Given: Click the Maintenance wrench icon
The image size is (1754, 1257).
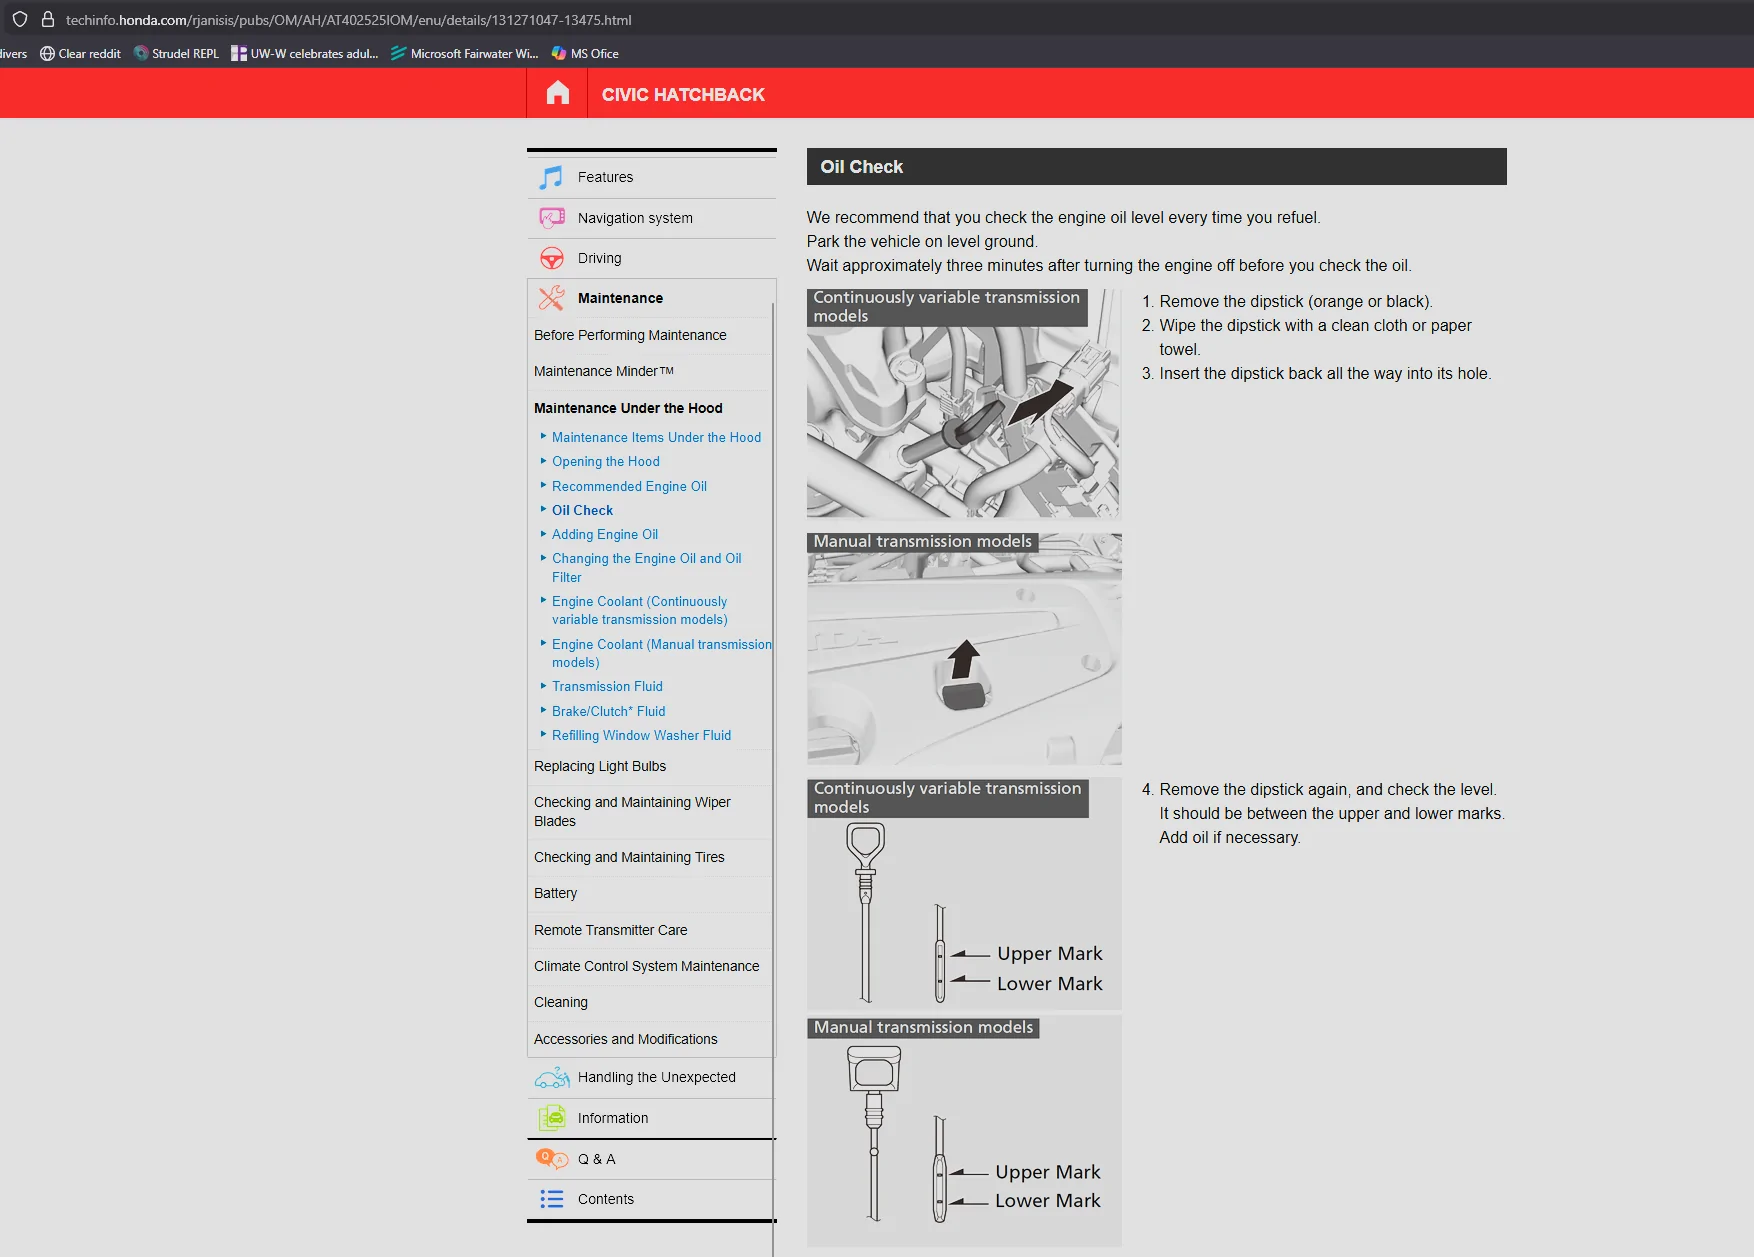Looking at the screenshot, I should [x=551, y=298].
